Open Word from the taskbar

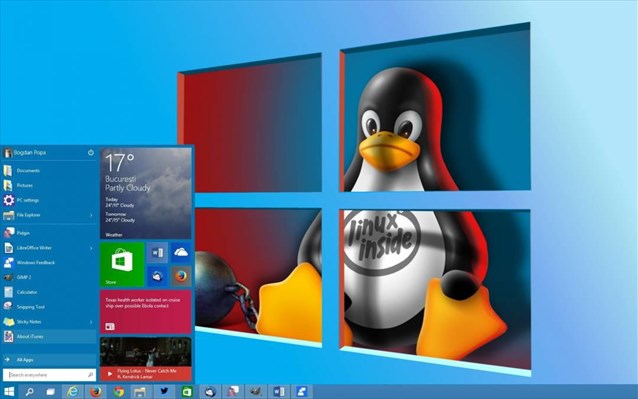point(279,392)
